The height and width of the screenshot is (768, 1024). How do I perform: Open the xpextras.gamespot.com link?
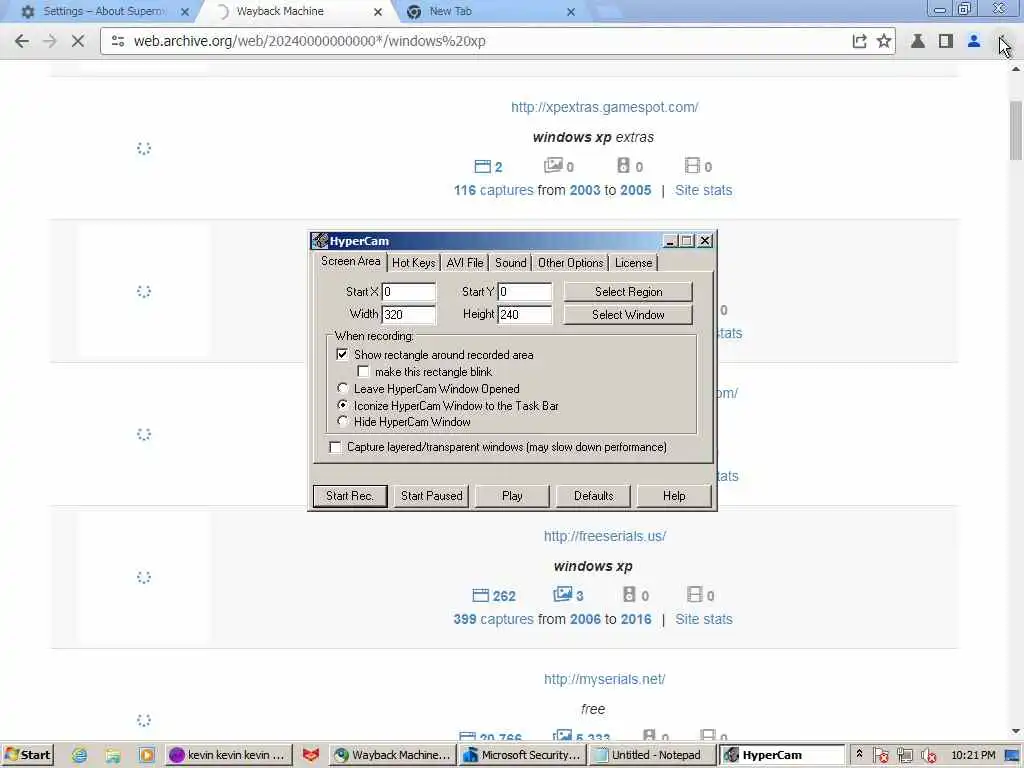pos(604,107)
